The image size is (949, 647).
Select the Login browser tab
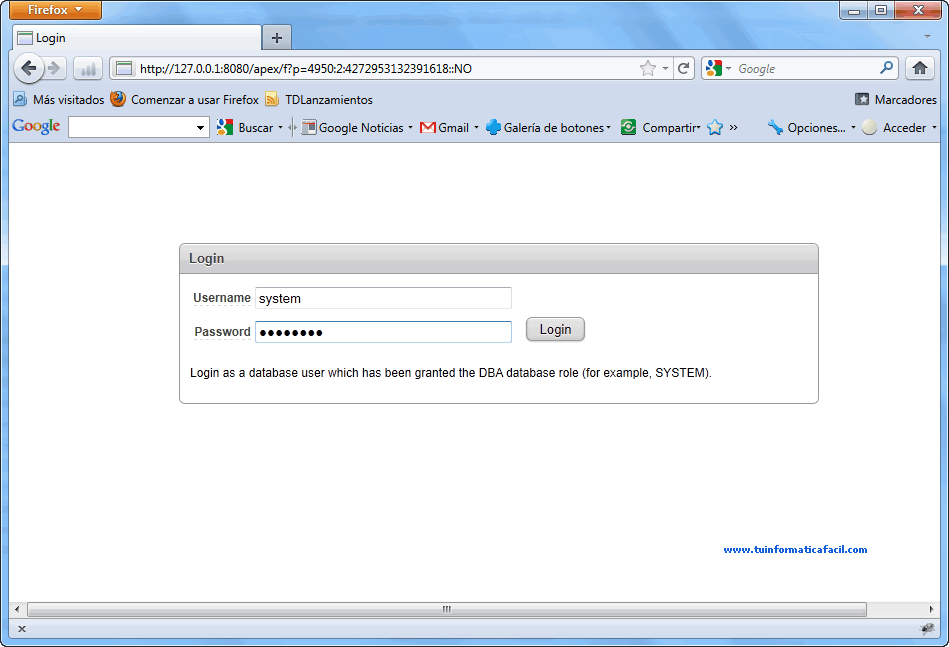tap(136, 38)
